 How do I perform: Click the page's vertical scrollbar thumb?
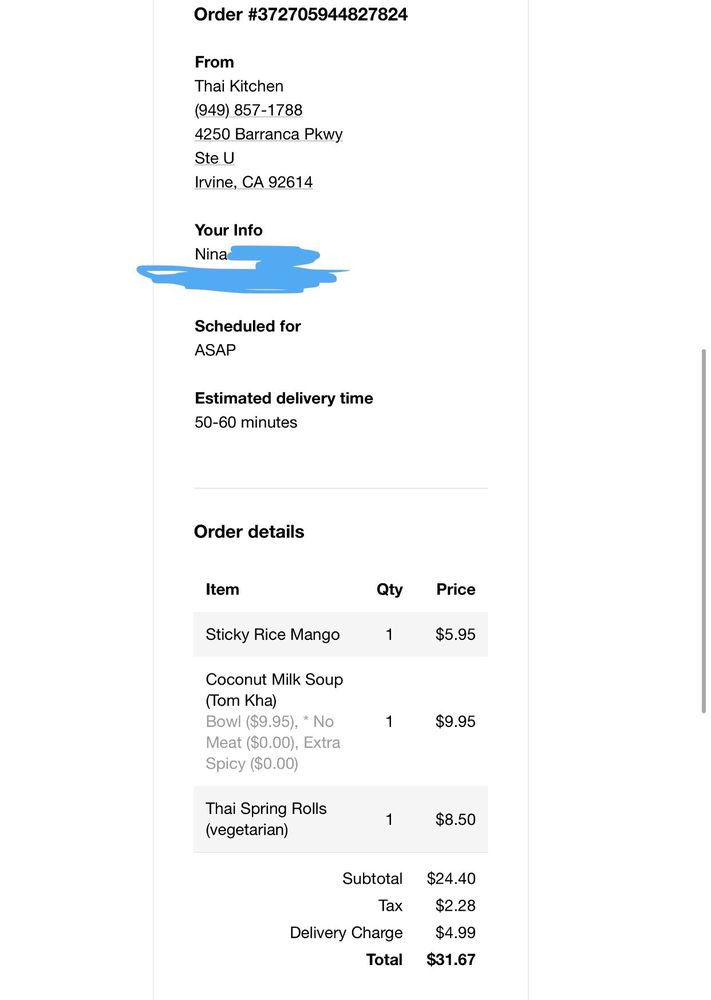pyautogui.click(x=703, y=531)
